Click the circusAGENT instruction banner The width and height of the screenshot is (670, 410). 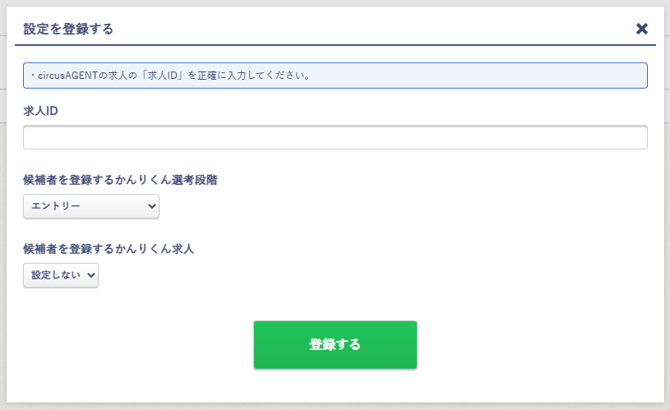click(x=335, y=75)
